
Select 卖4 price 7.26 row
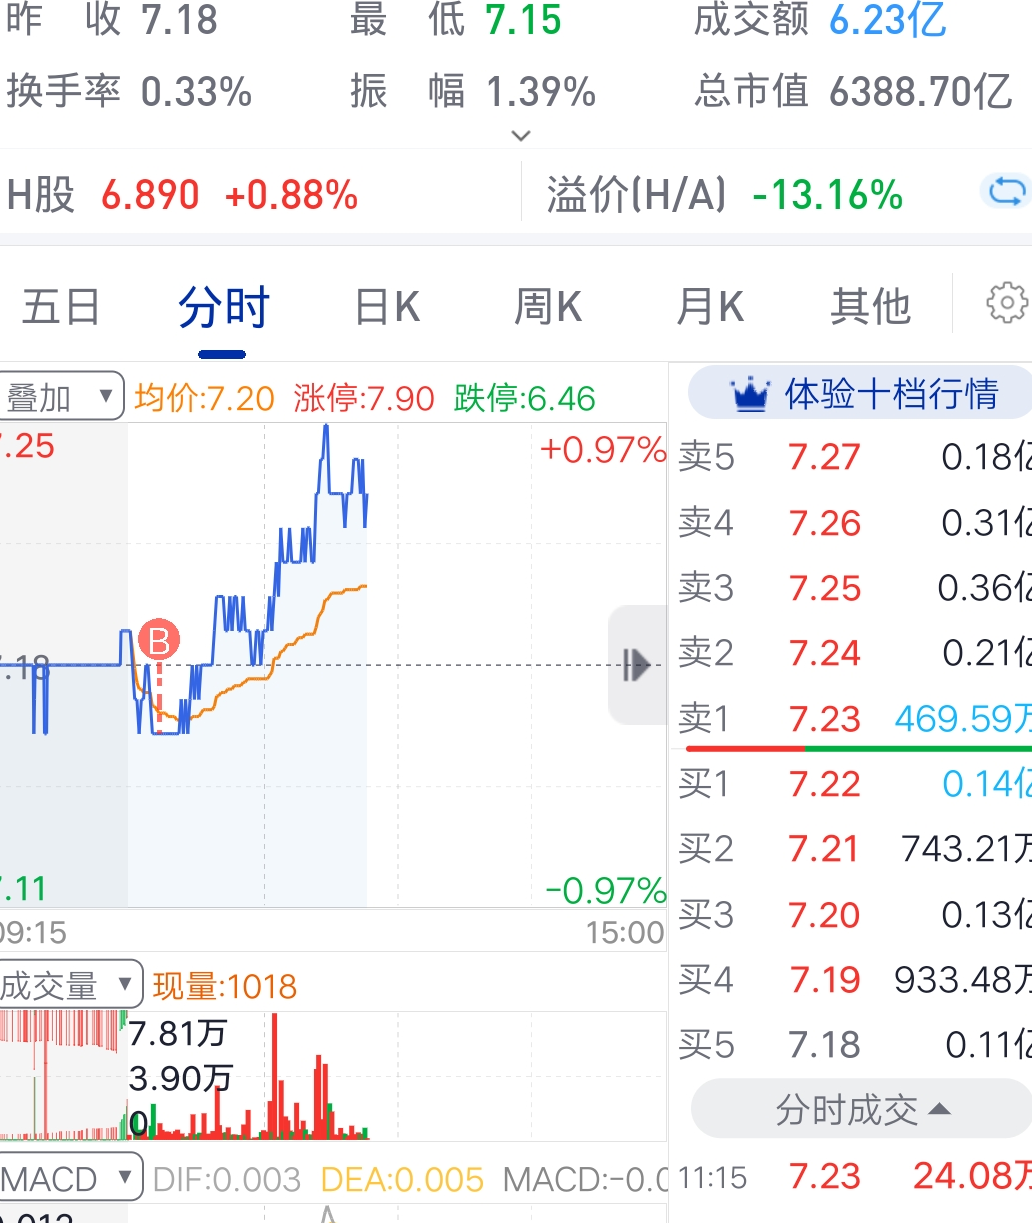point(853,522)
